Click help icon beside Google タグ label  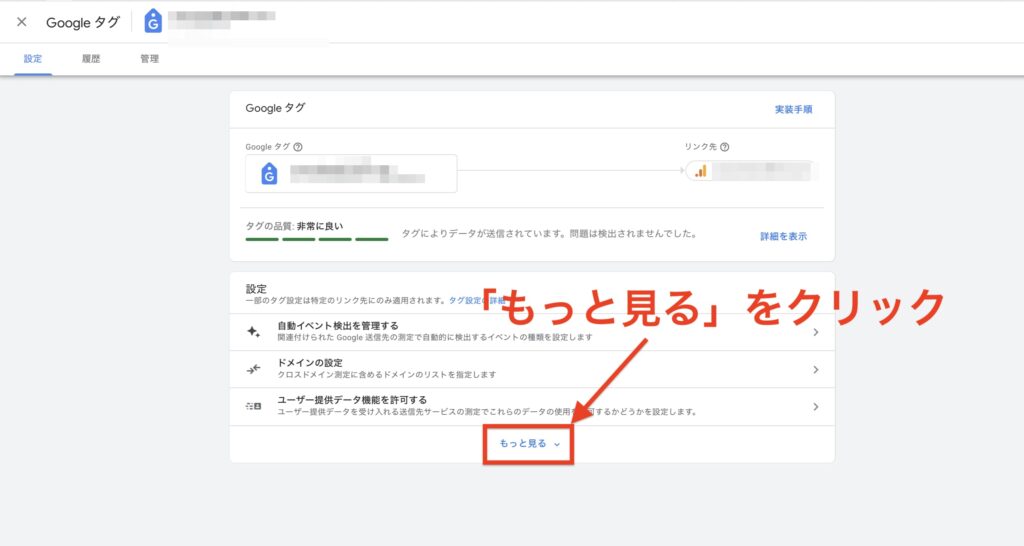coord(298,146)
